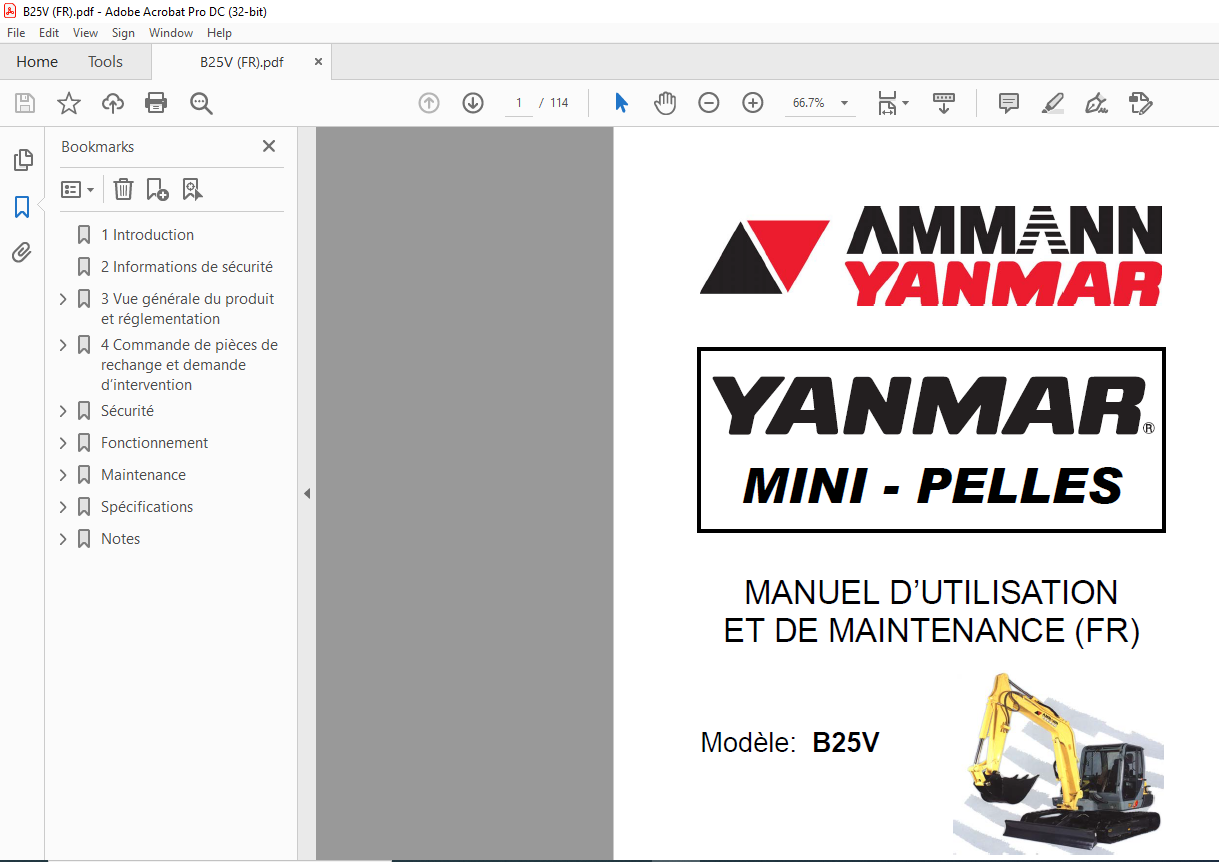Viewport: 1219px width, 862px height.
Task: Choose the selection arrow tool
Action: 621,103
